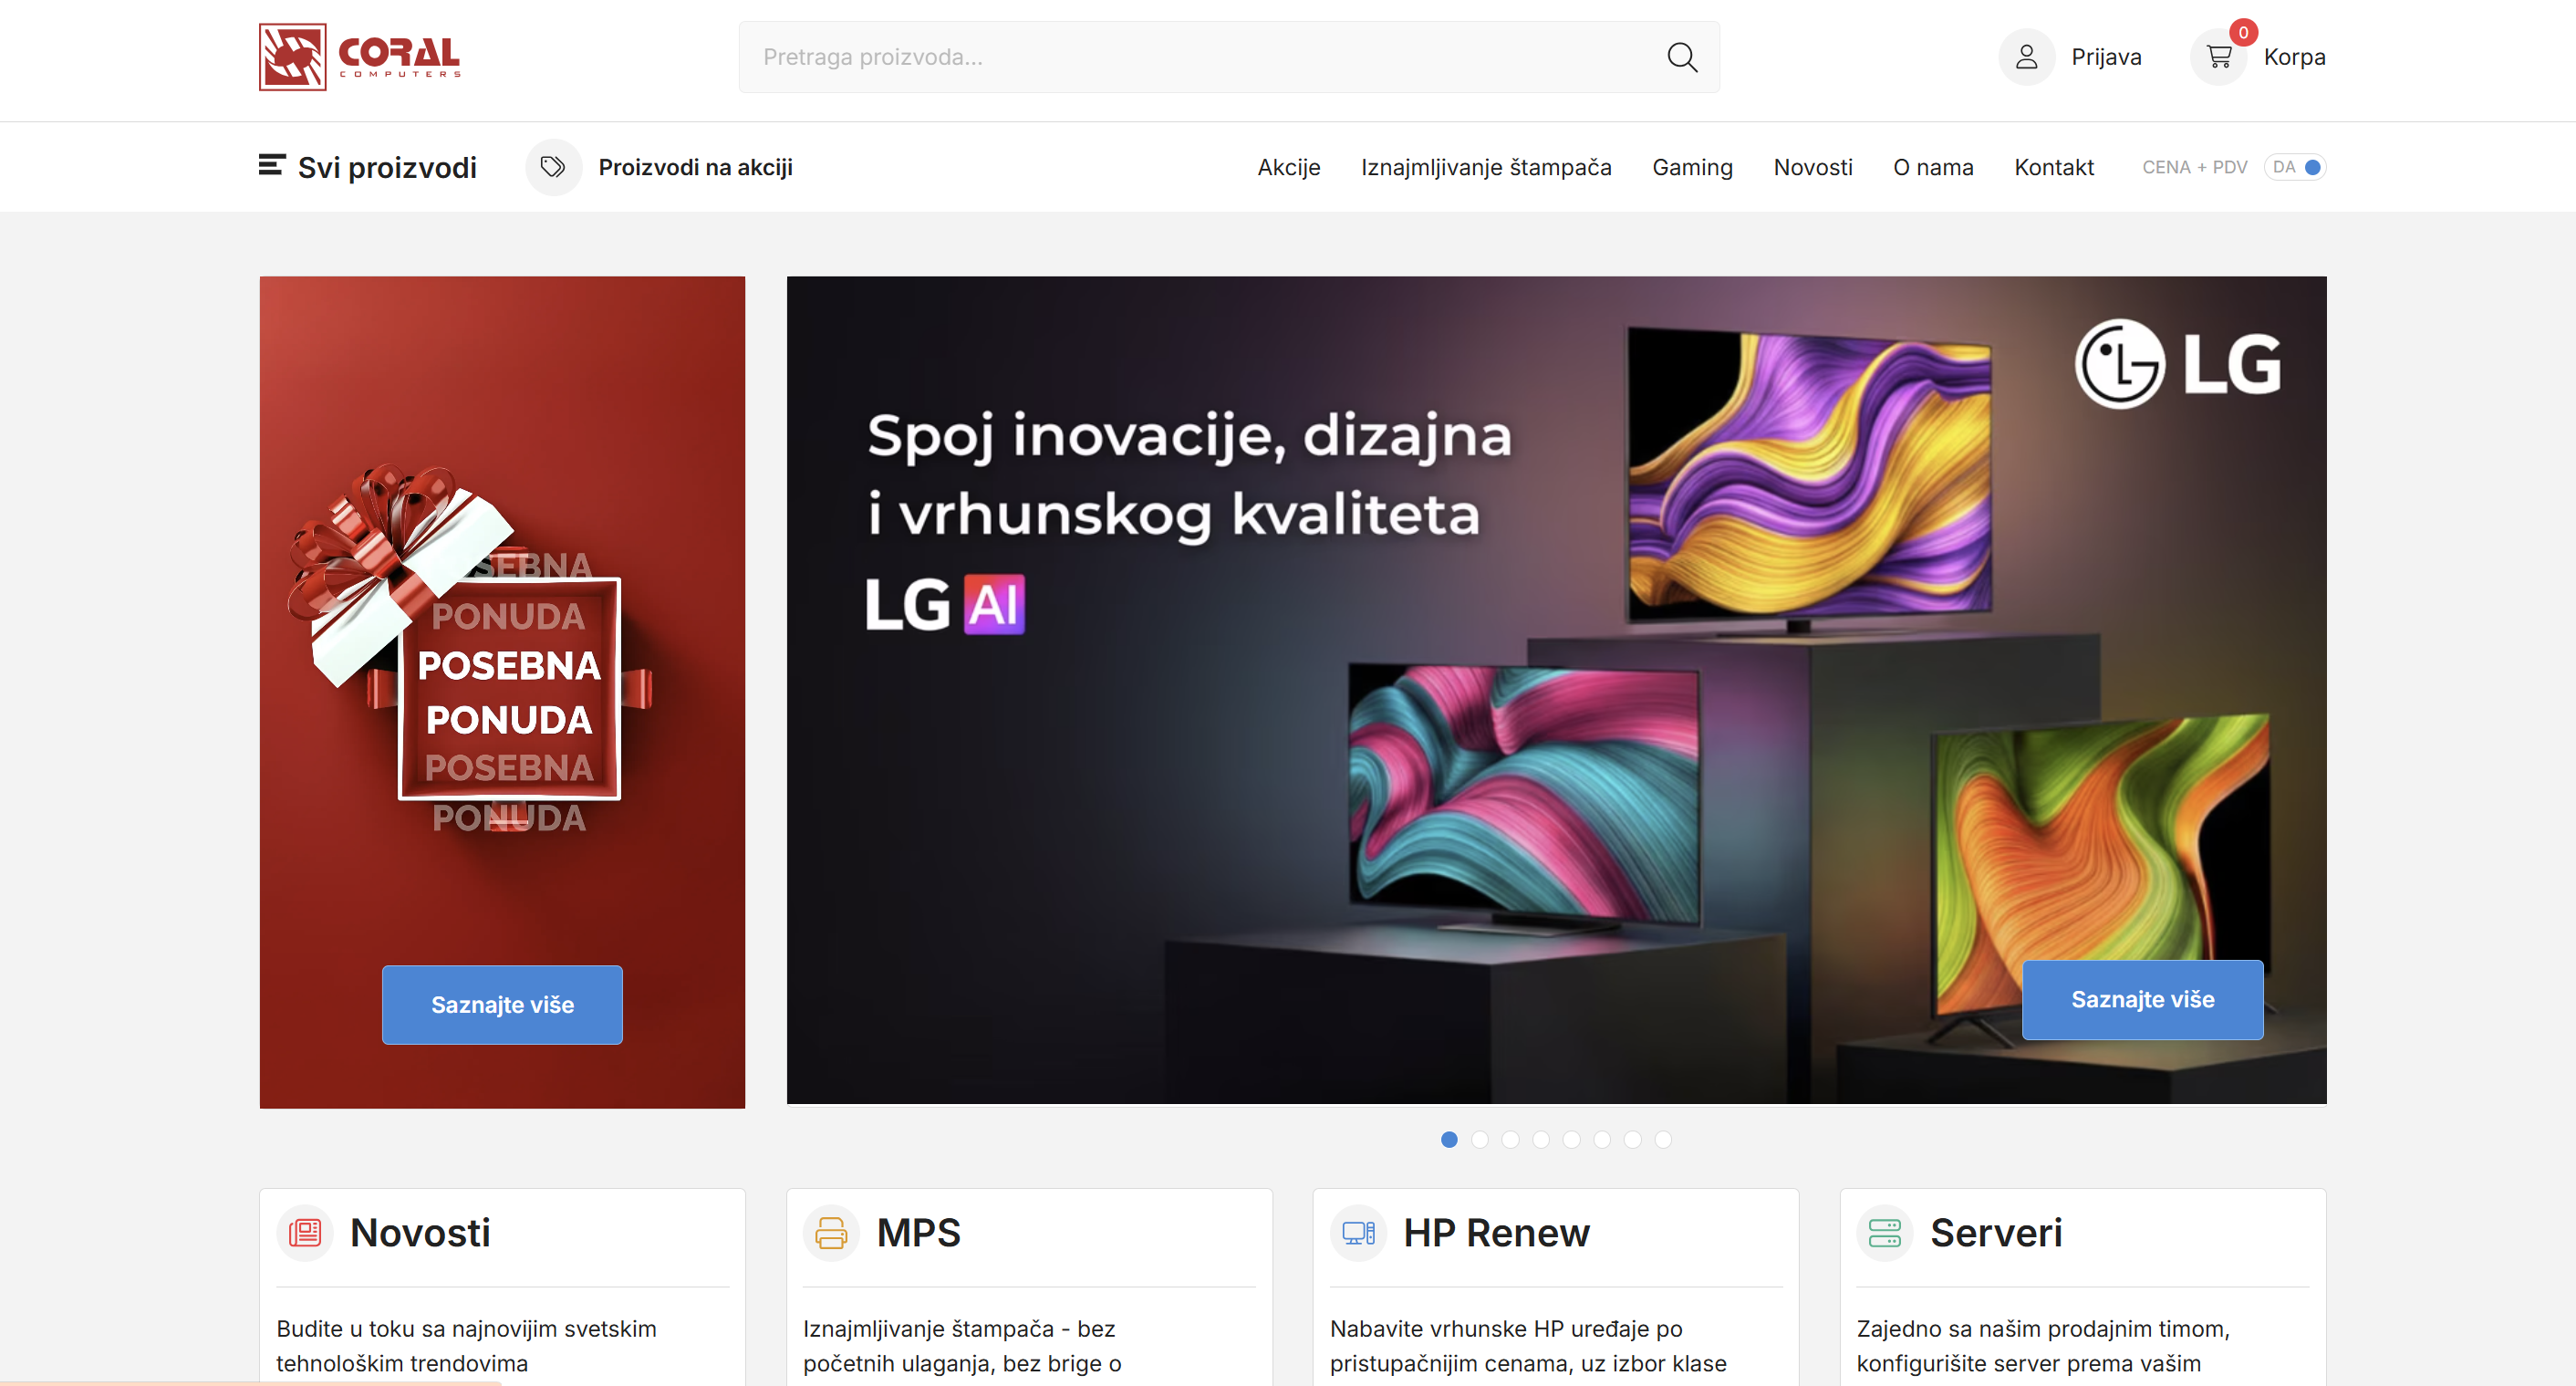Select the fourth carousel slide dot
Image resolution: width=2576 pixels, height=1386 pixels.
click(1541, 1139)
